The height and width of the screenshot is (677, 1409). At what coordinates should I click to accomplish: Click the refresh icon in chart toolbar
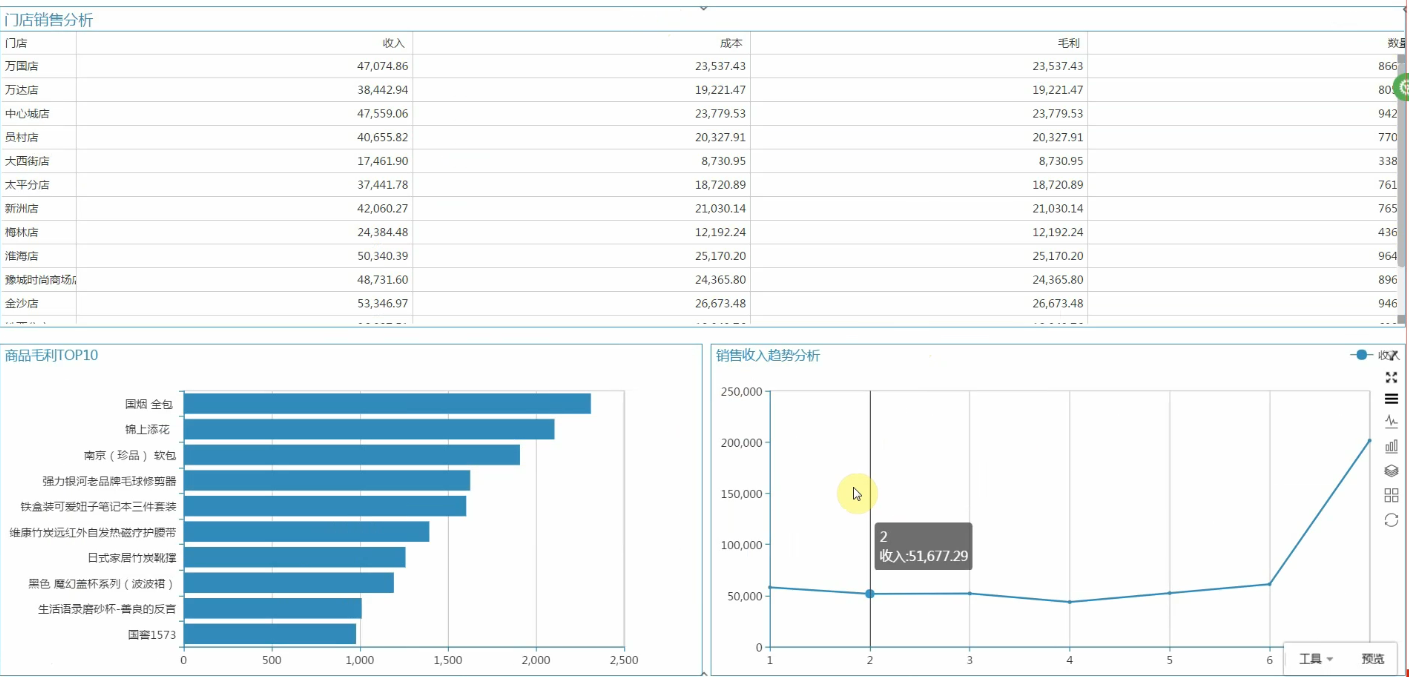pos(1391,520)
